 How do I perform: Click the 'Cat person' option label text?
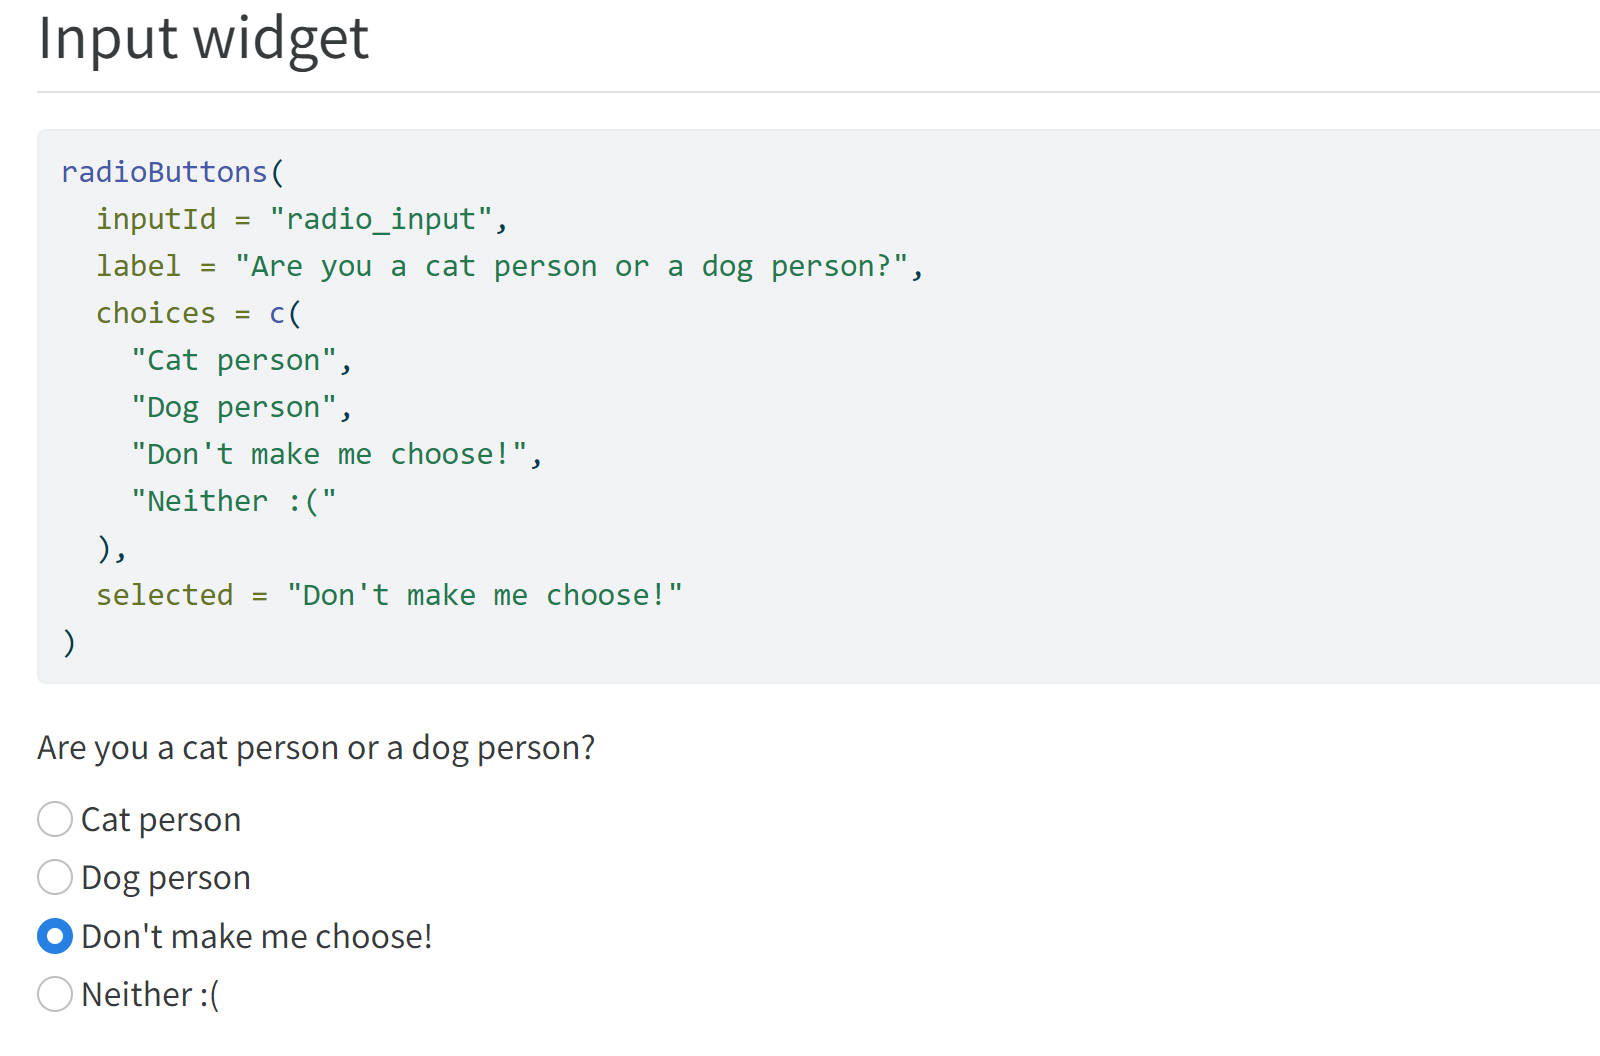[x=161, y=820]
